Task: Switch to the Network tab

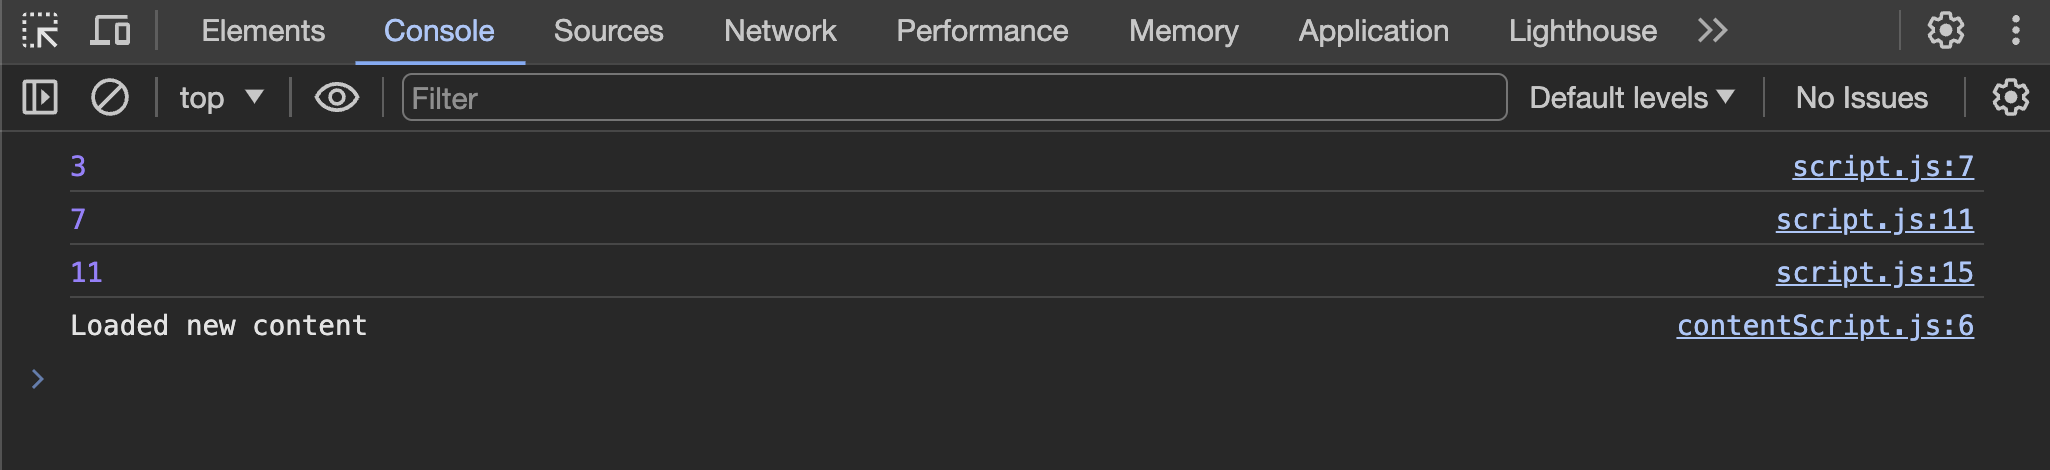Action: click(780, 31)
